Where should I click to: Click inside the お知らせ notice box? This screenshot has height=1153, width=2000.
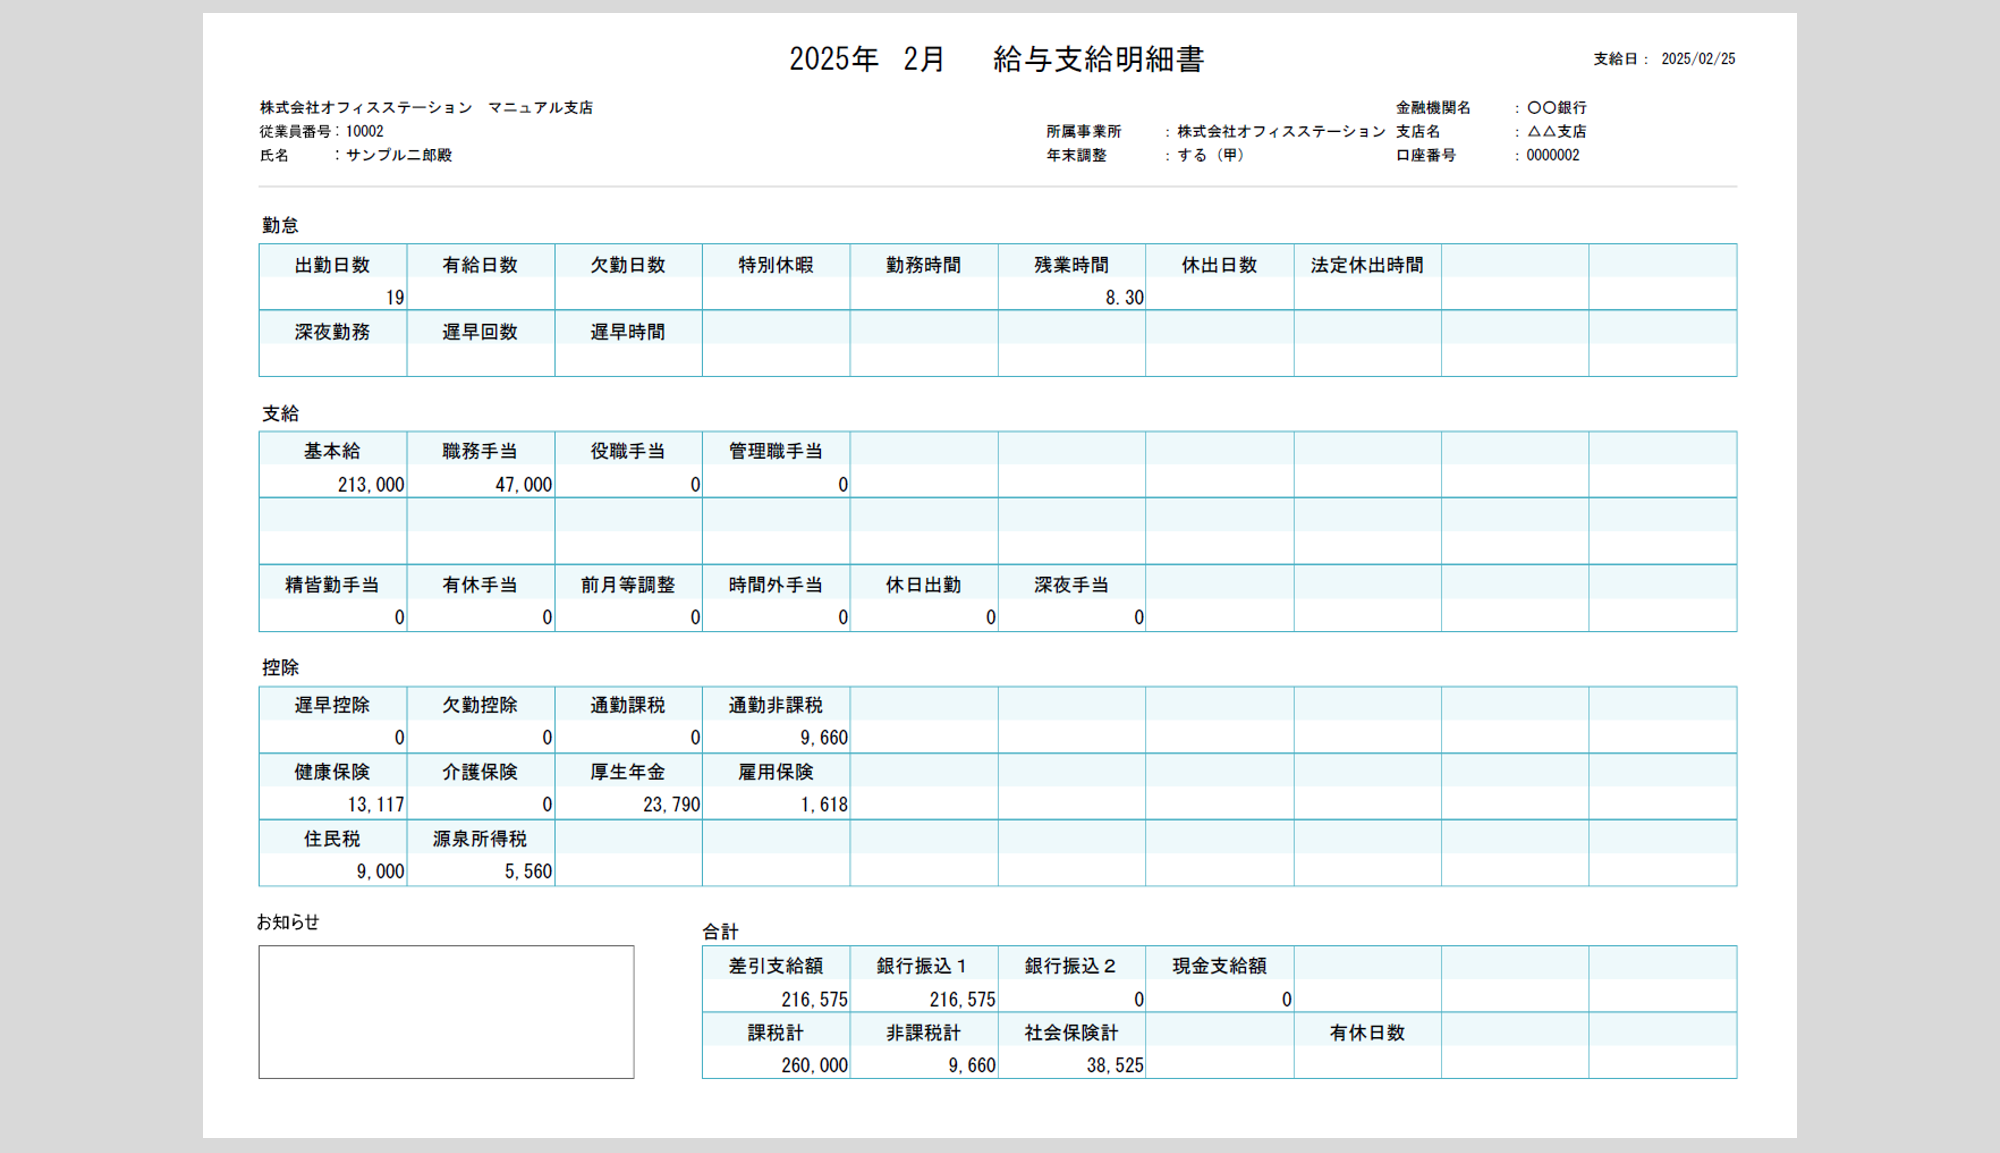(446, 1012)
